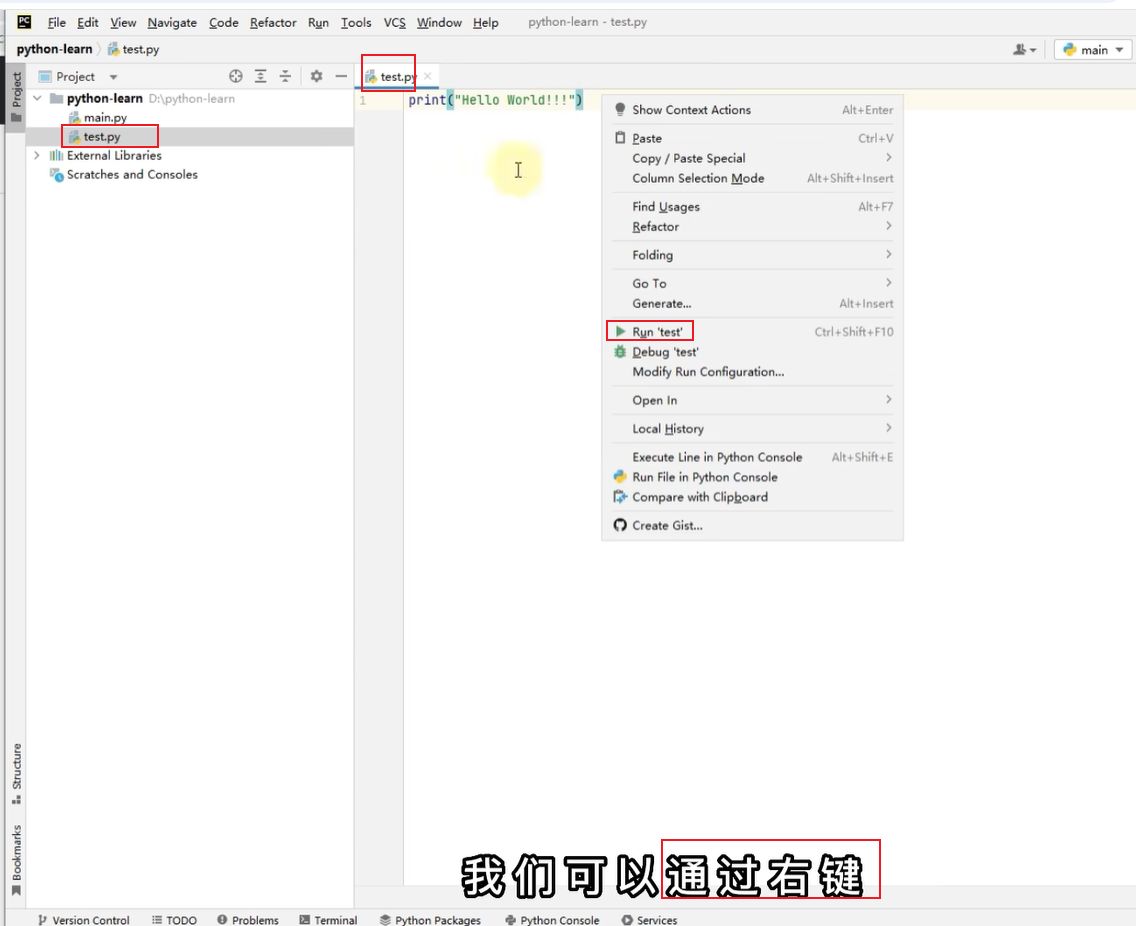Open the Terminal tool window
This screenshot has height=926, width=1136.
pos(328,920)
